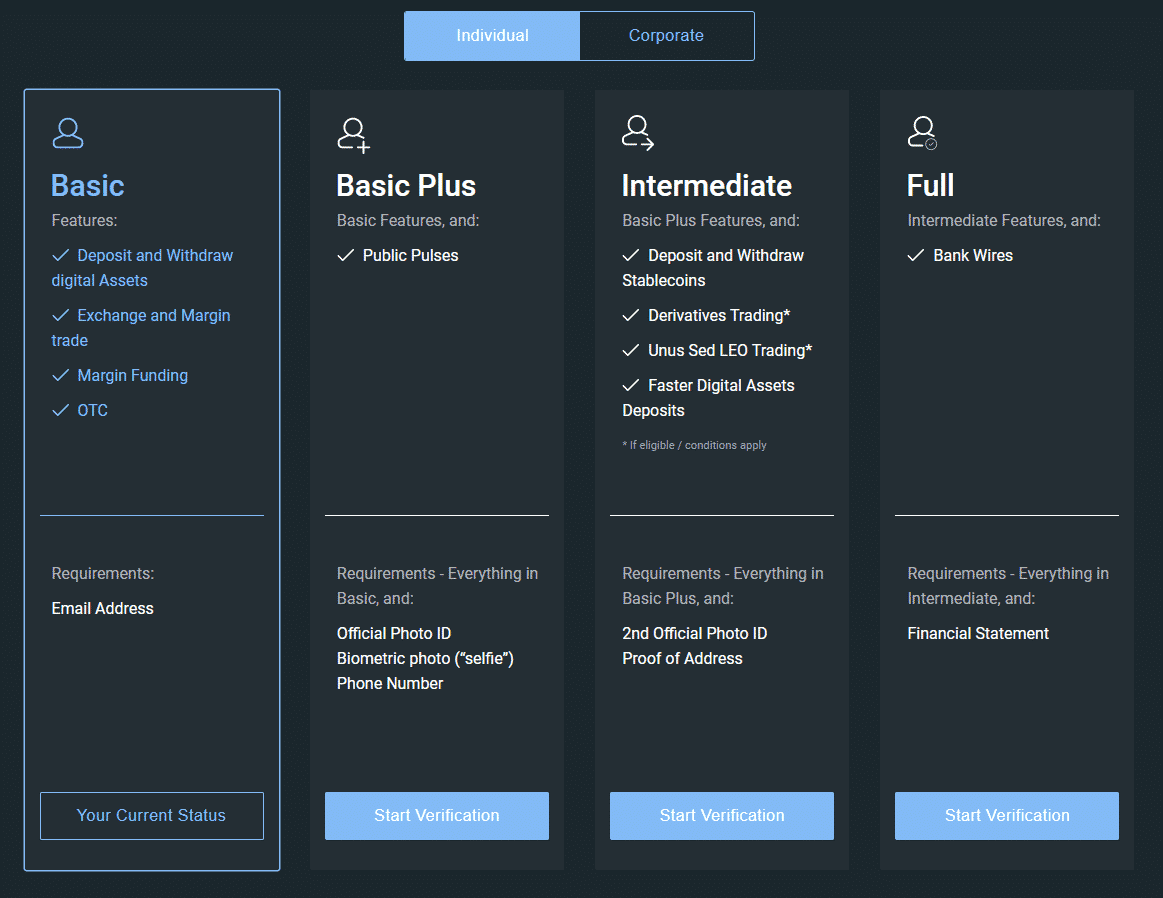Switch to the Corporate tab

[666, 36]
